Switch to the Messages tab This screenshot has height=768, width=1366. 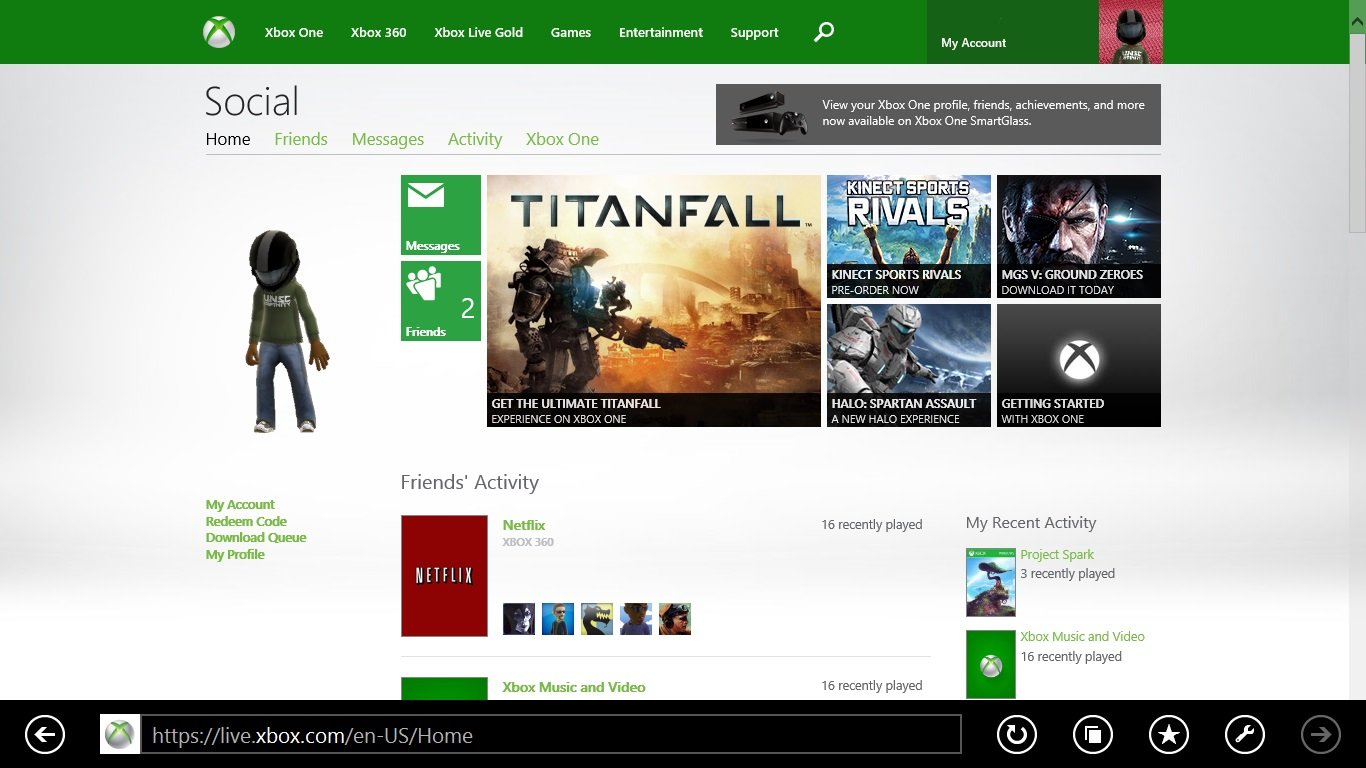pos(388,139)
